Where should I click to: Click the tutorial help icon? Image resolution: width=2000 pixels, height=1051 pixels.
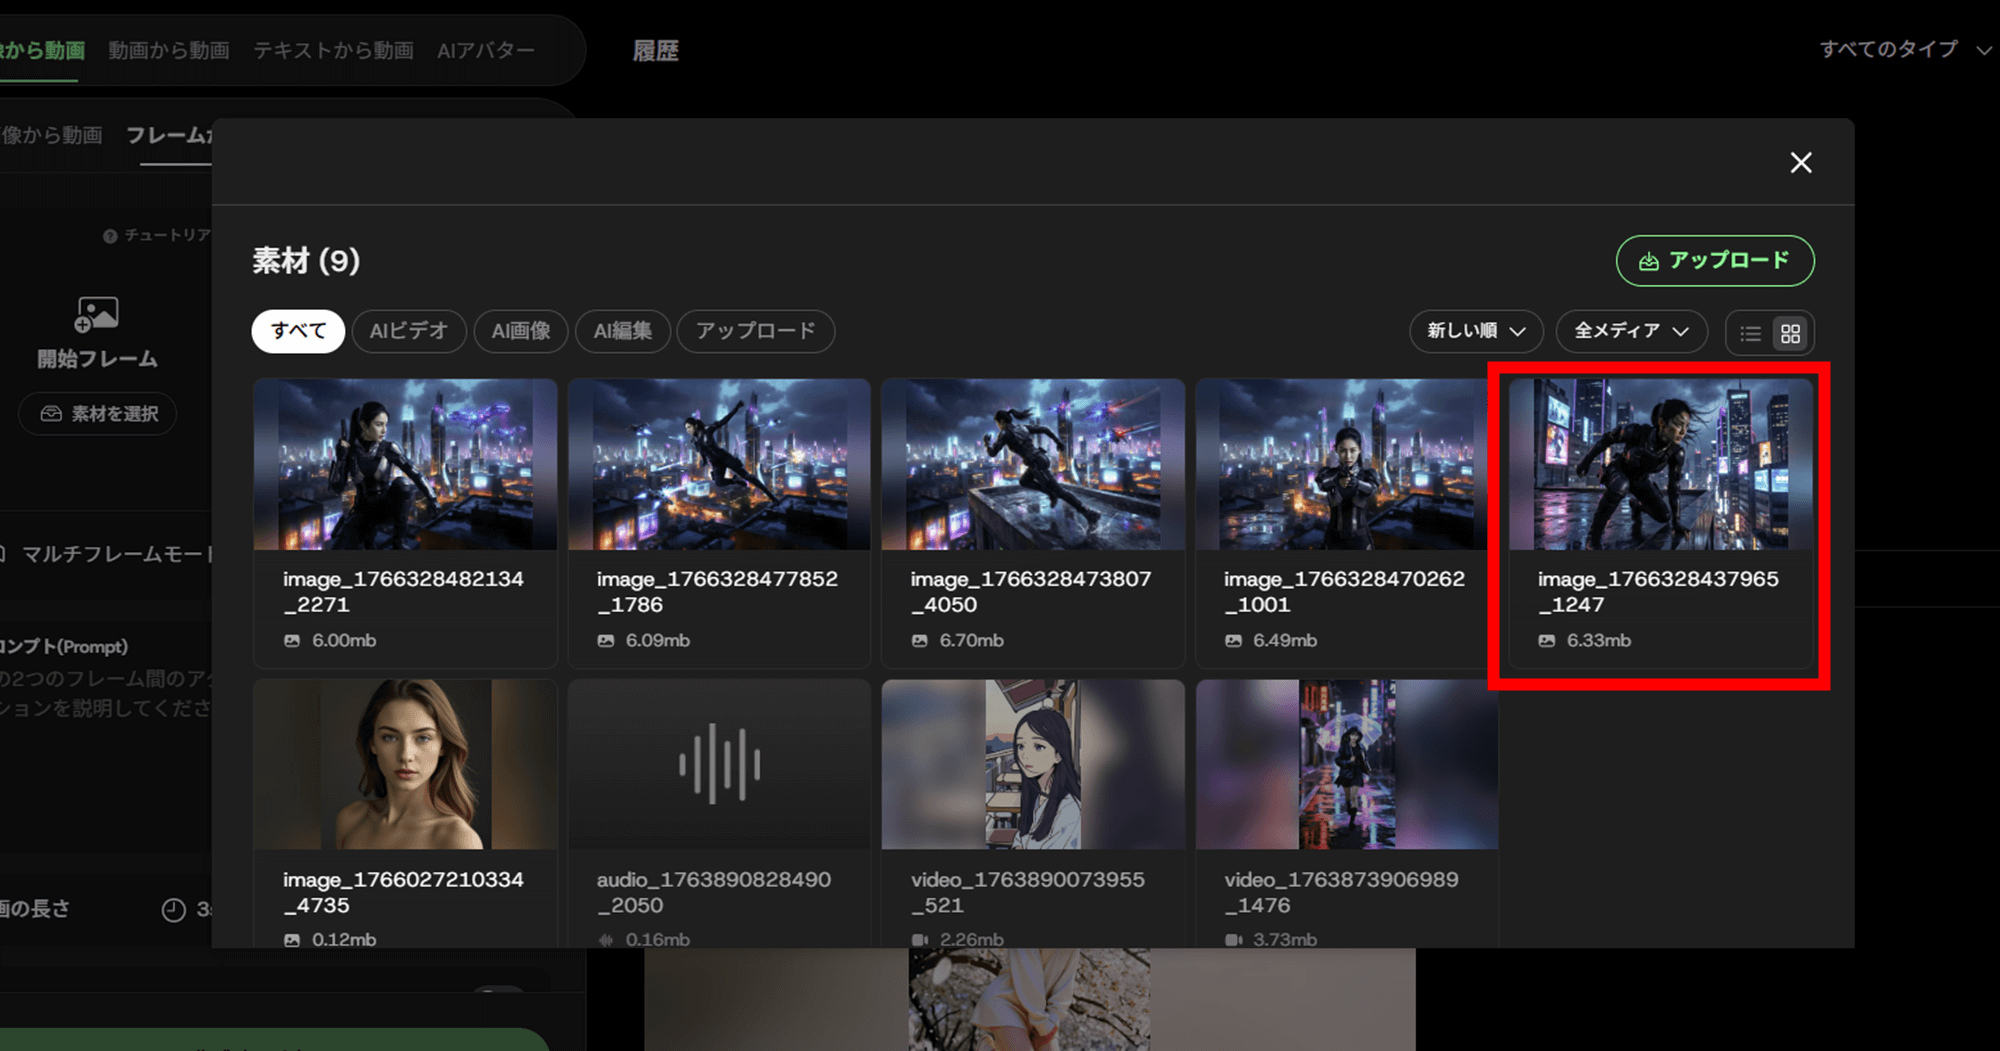[110, 236]
